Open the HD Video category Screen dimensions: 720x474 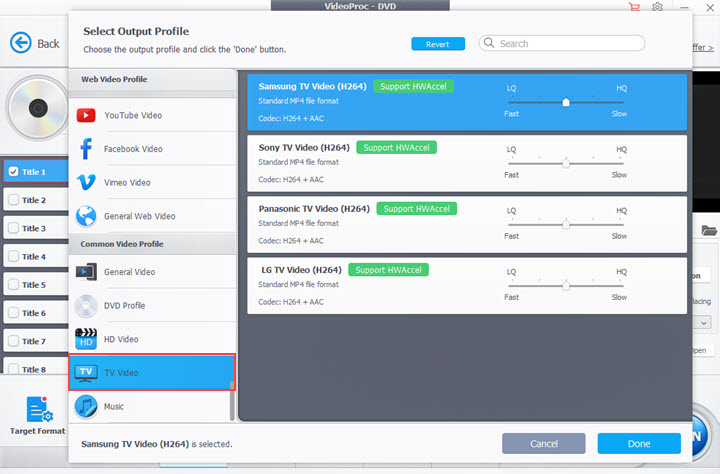pos(152,339)
